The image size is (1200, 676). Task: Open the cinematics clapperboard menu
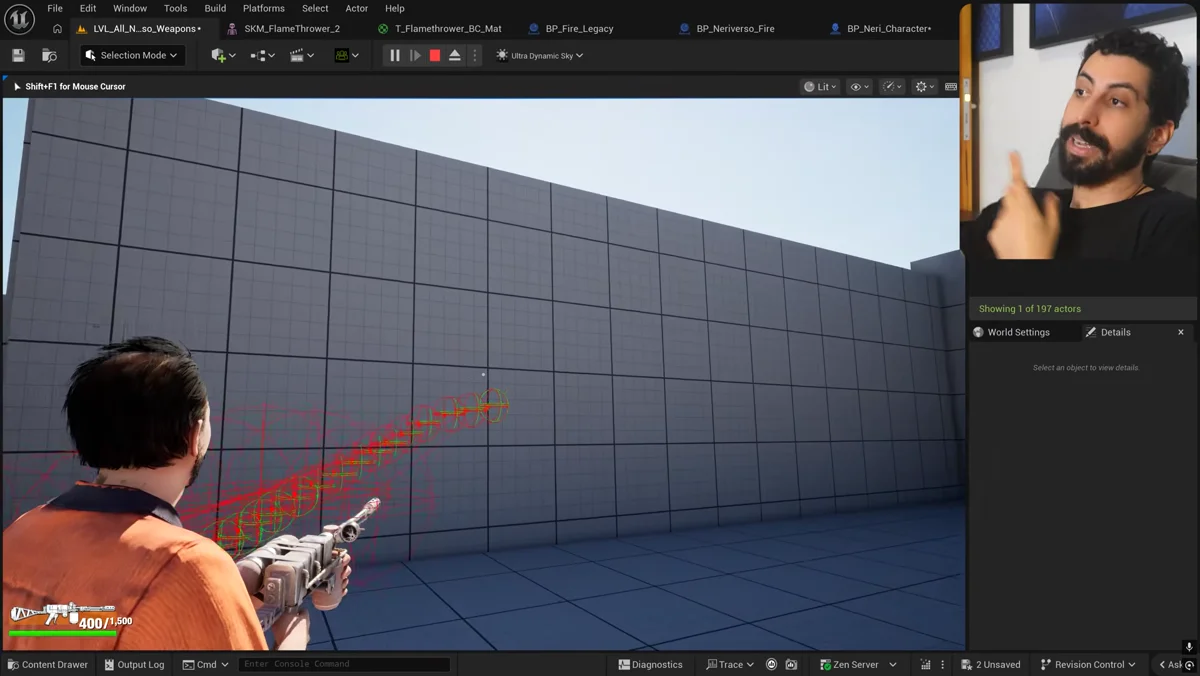[x=302, y=56]
